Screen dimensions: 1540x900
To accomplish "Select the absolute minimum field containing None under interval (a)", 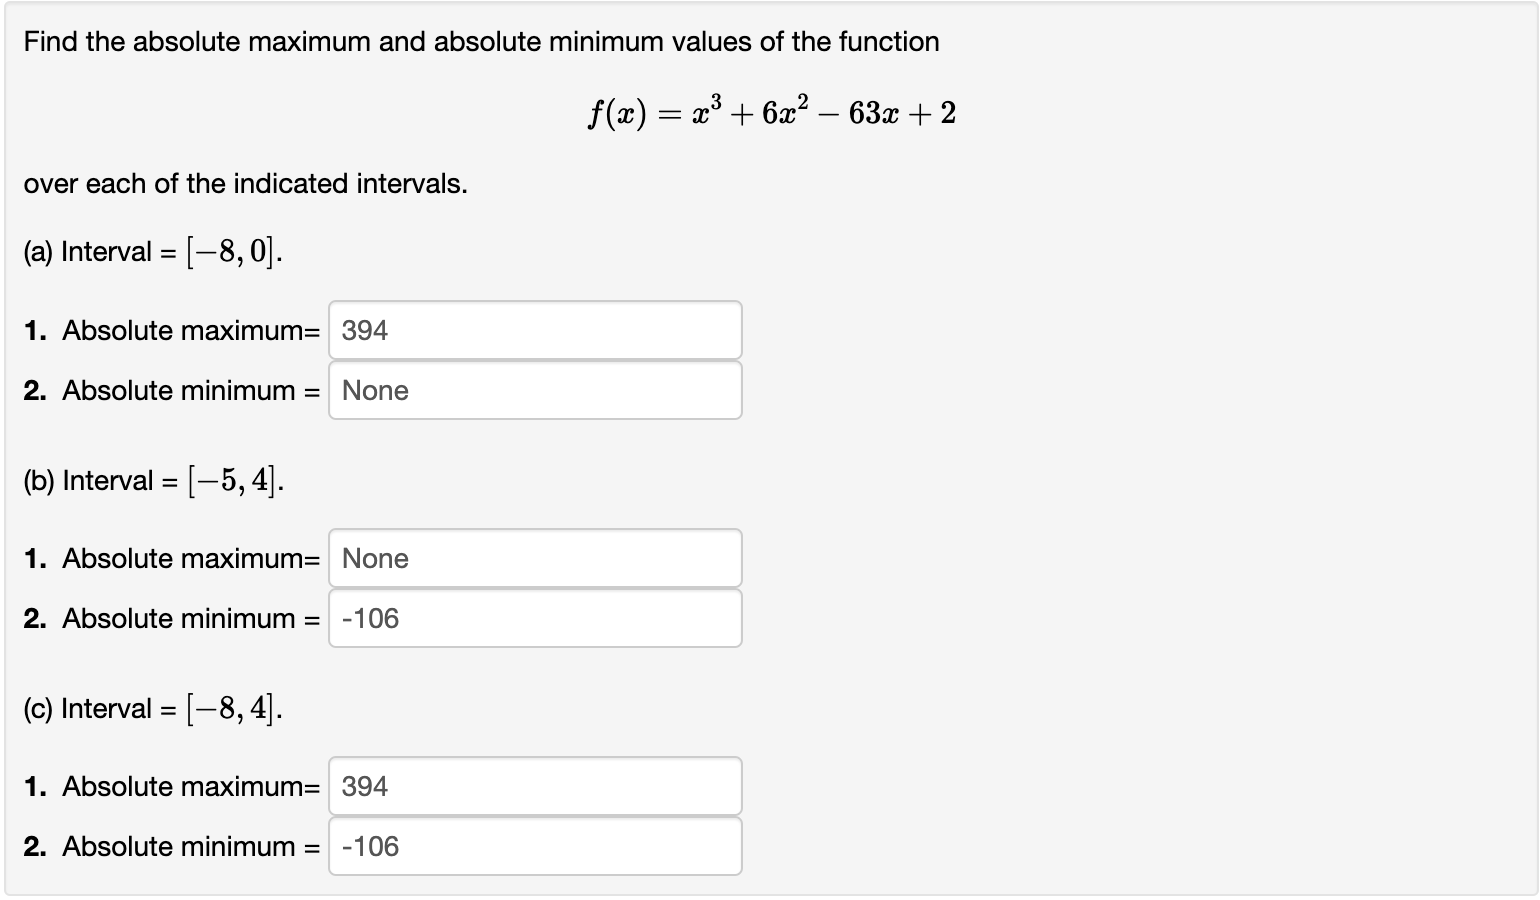I will tap(535, 390).
